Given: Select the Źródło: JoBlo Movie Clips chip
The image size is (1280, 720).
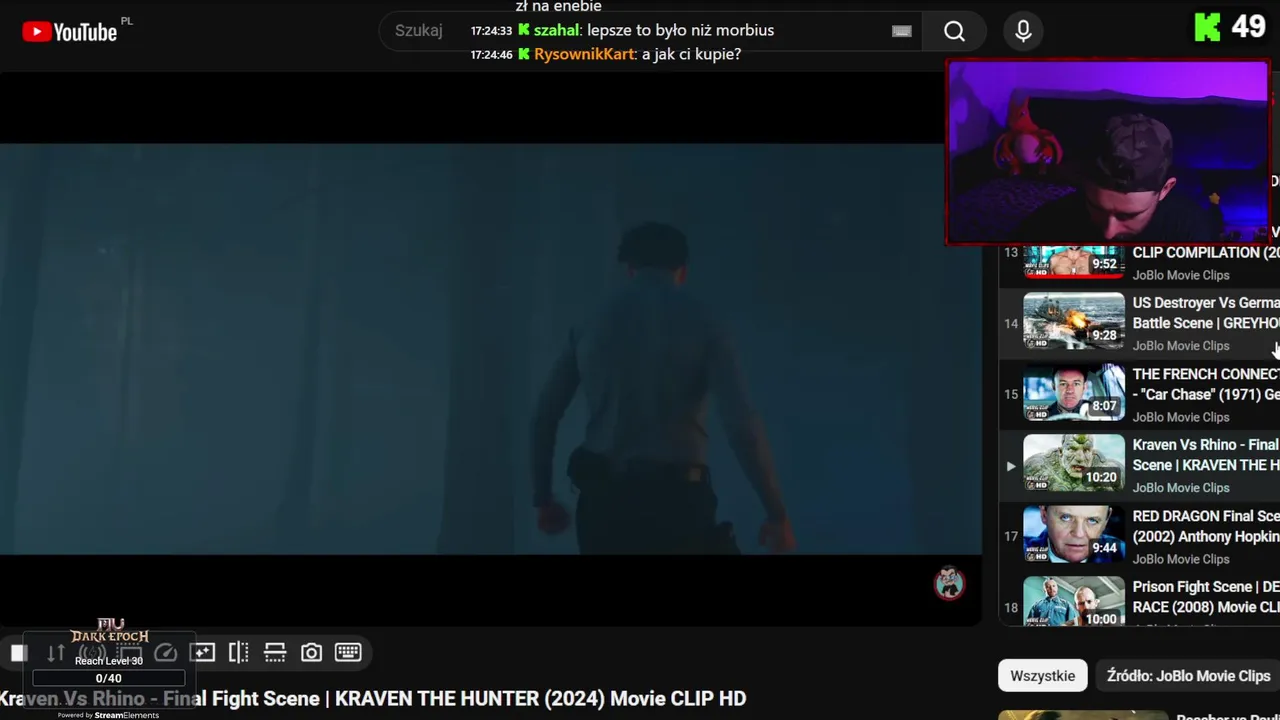Looking at the screenshot, I should tap(1188, 676).
